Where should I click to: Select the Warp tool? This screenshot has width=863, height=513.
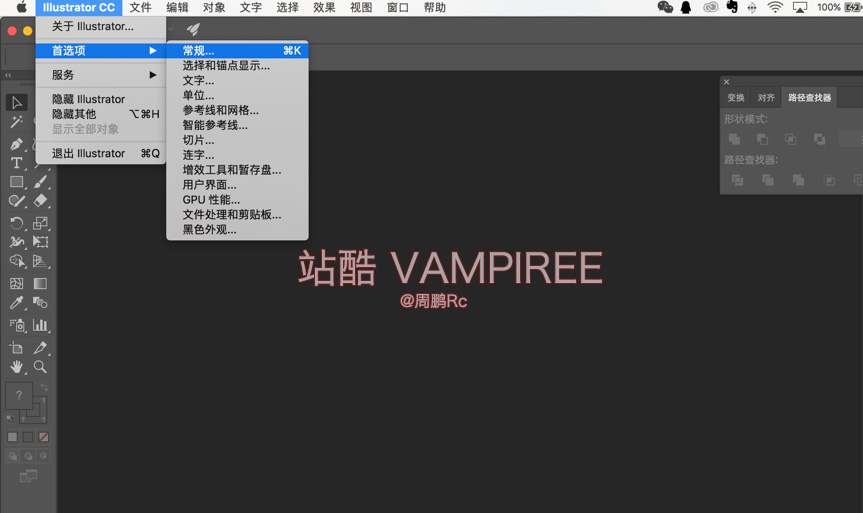(x=17, y=242)
